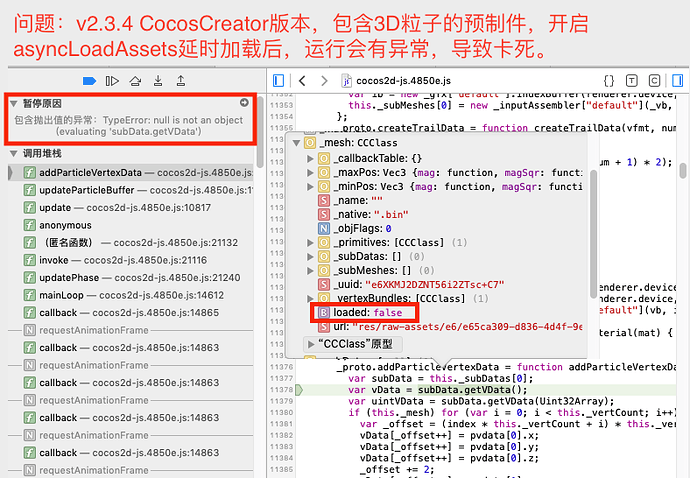Click the loaded boolean property icon
The width and height of the screenshot is (690, 478).
324,313
